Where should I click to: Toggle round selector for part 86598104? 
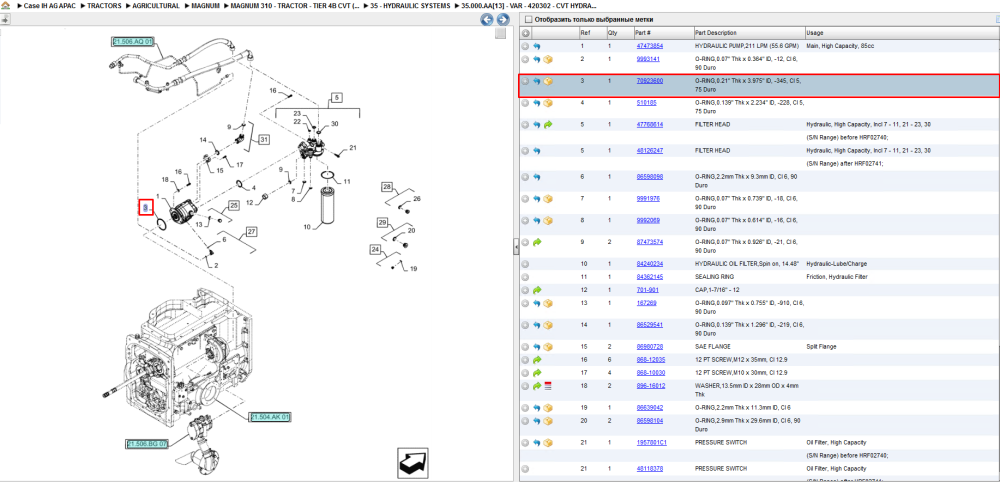click(526, 421)
